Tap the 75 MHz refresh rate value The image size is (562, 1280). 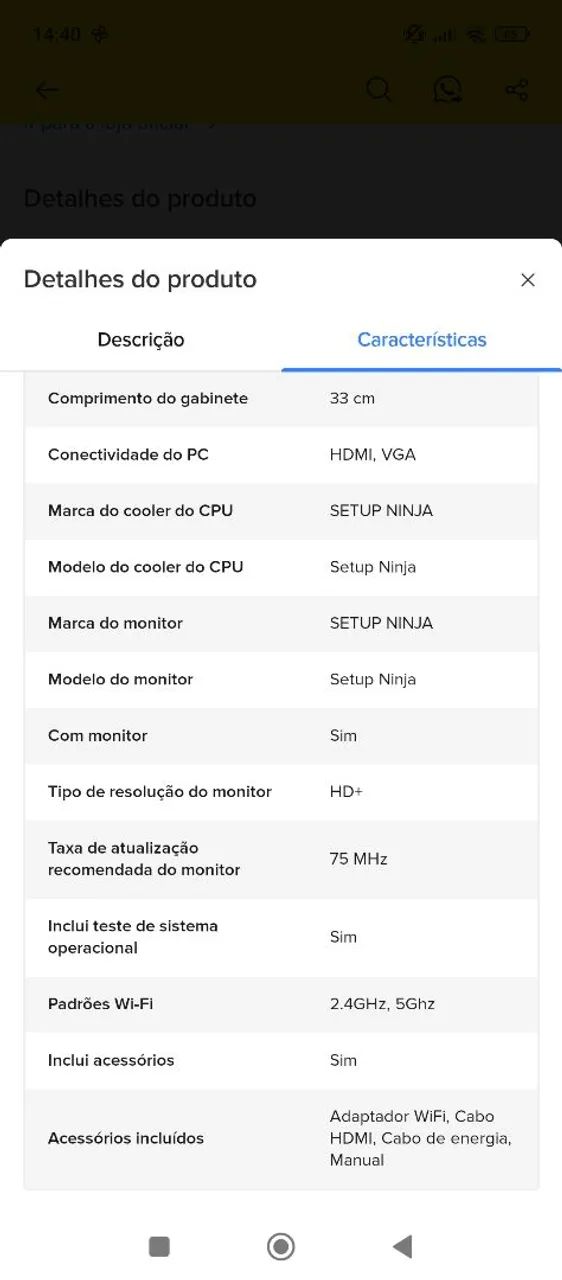click(358, 859)
